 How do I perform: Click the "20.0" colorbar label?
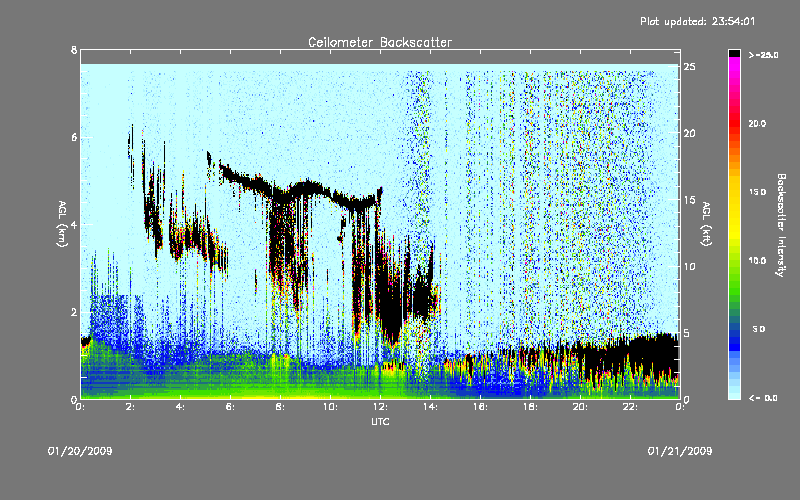(x=757, y=123)
